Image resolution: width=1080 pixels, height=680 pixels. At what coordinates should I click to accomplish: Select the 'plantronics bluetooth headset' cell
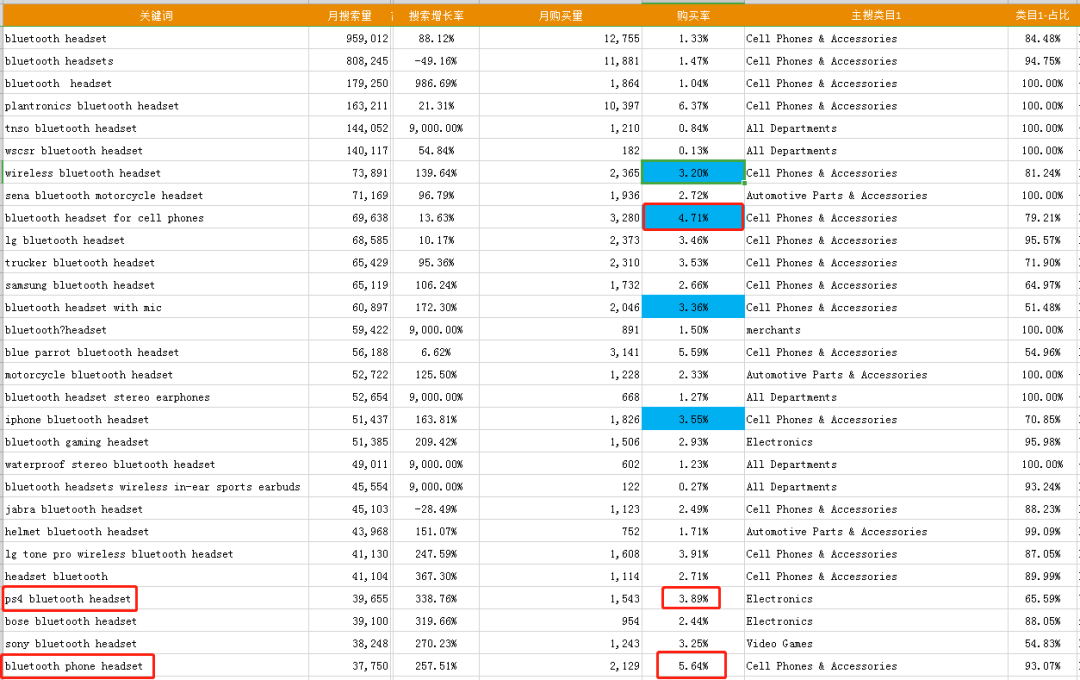click(x=92, y=106)
